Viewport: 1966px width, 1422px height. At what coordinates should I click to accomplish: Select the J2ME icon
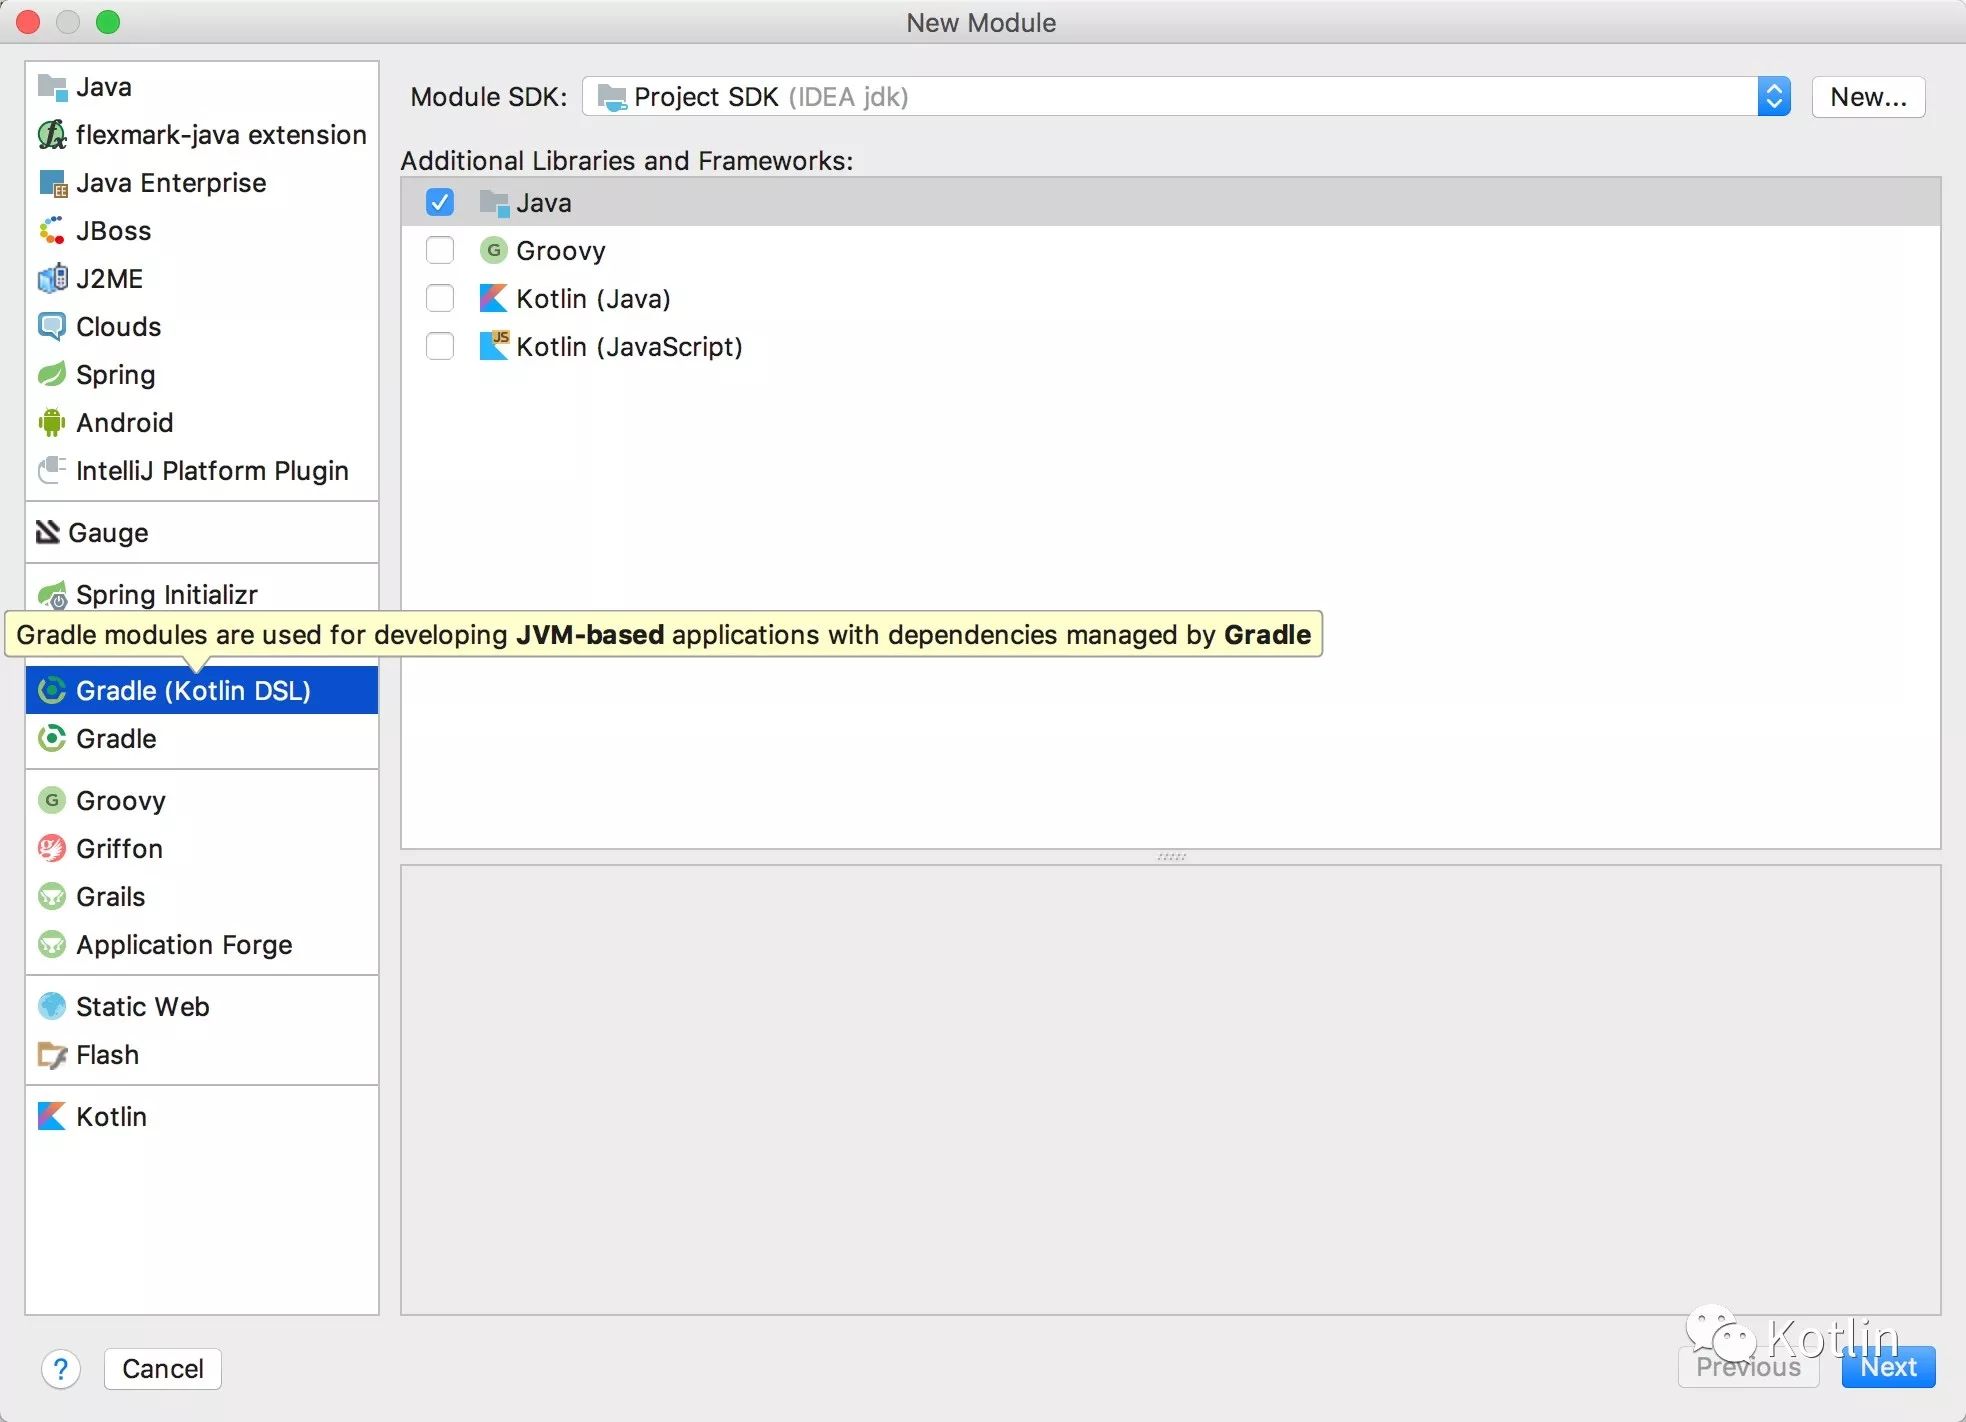(52, 279)
